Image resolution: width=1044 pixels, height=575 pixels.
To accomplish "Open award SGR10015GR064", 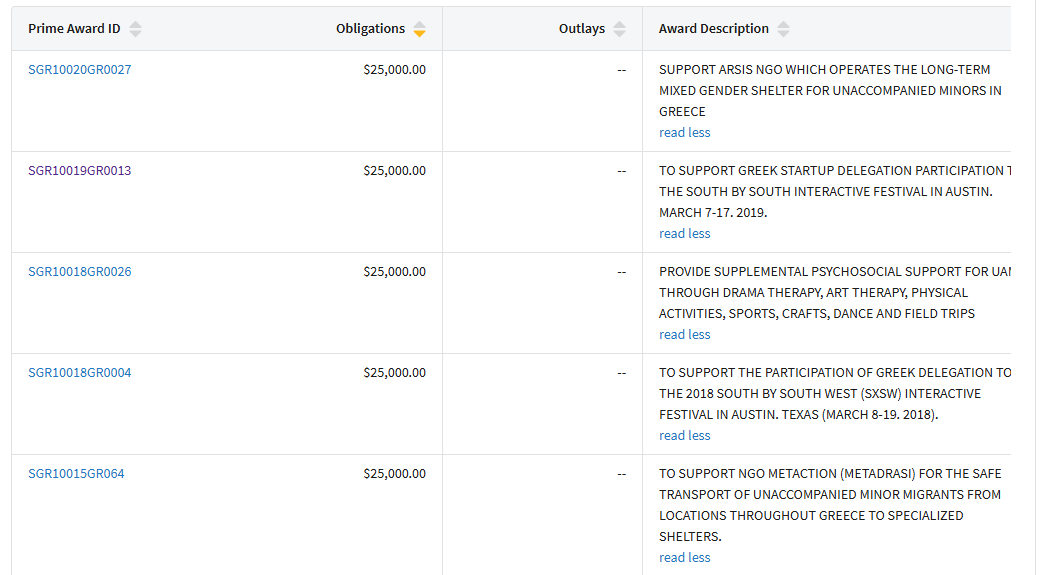I will click(x=76, y=474).
